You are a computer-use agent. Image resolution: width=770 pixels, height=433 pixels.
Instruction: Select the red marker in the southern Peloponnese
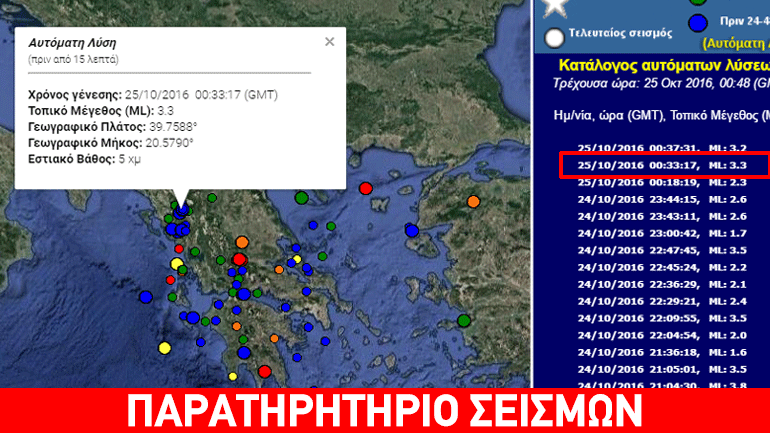(x=265, y=372)
